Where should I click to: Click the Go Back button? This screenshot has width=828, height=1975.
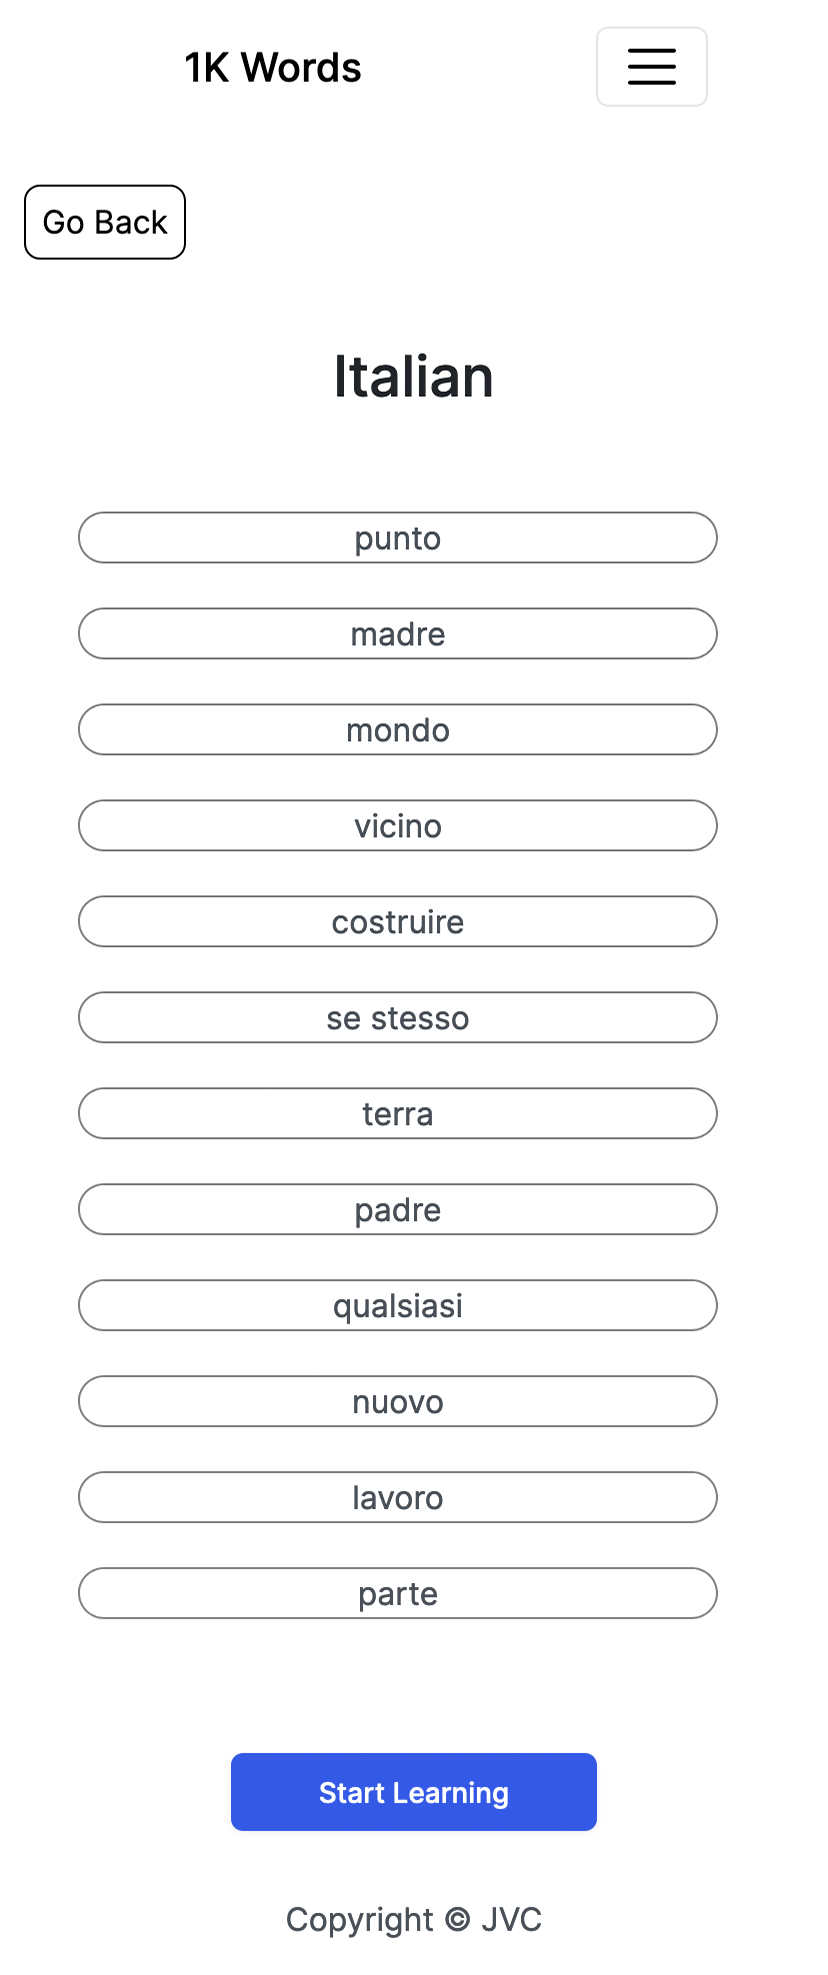(x=104, y=222)
